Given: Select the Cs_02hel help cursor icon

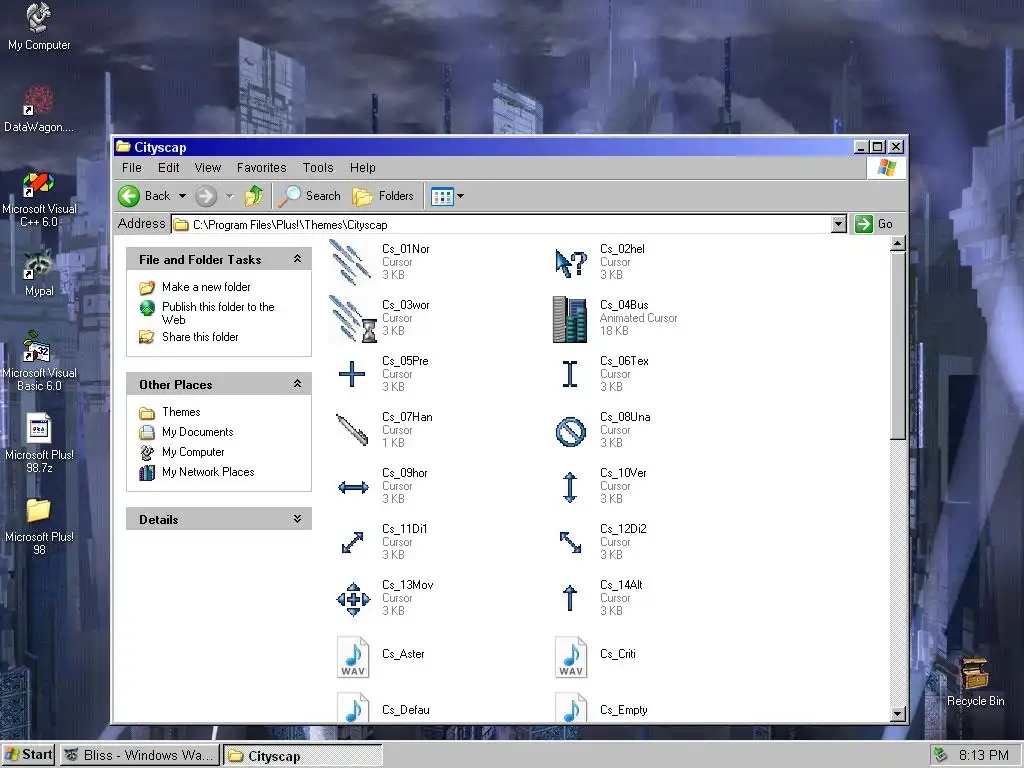Looking at the screenshot, I should click(570, 263).
